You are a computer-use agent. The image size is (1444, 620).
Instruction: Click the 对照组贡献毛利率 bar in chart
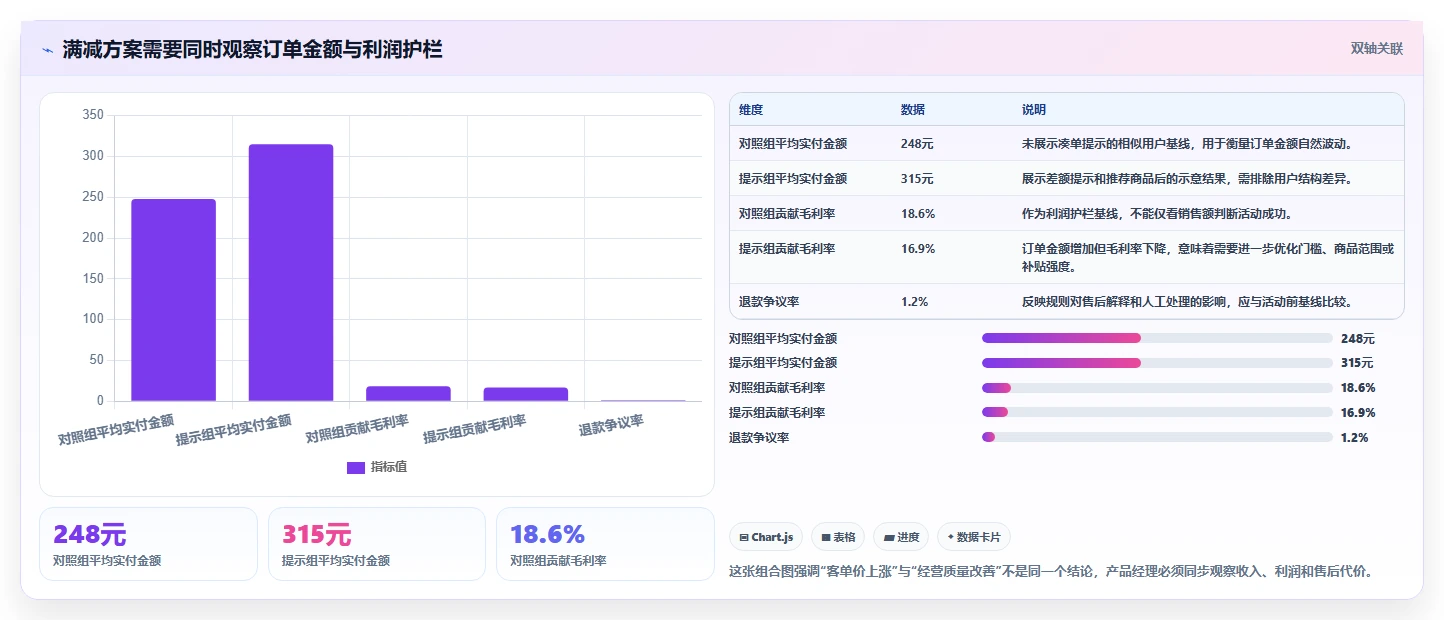408,394
